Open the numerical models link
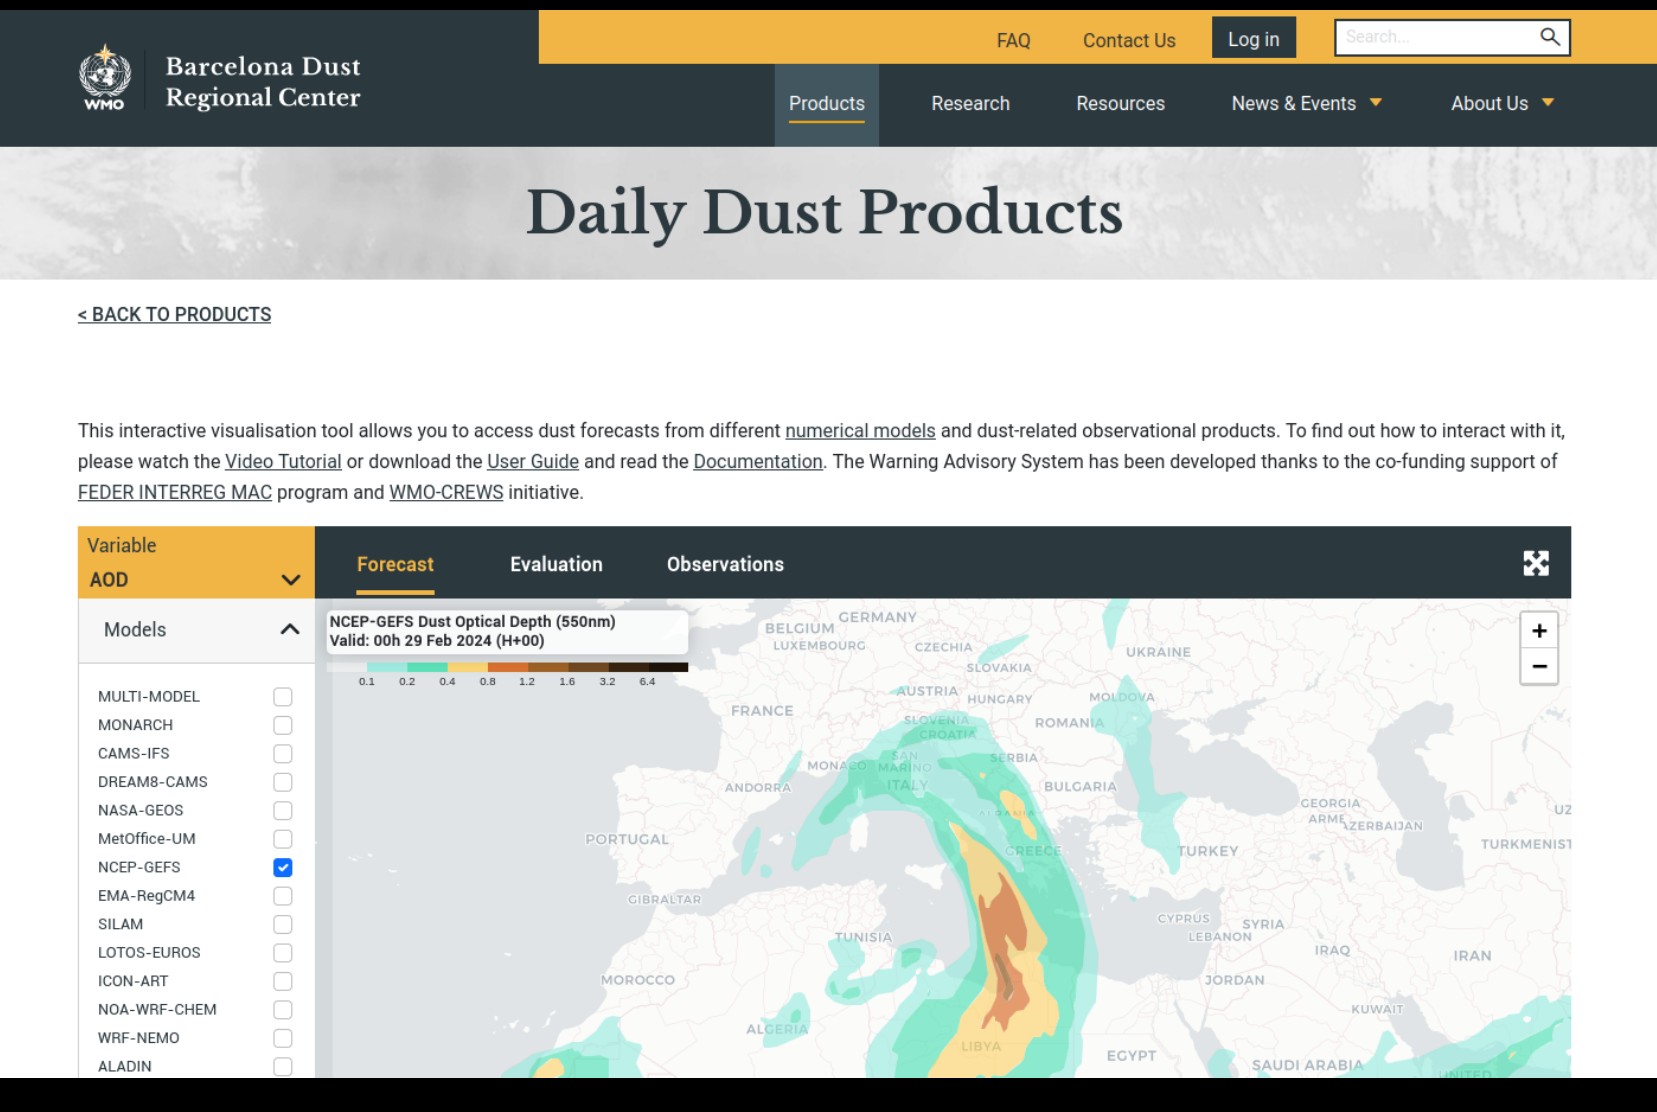The width and height of the screenshot is (1657, 1112). tap(860, 431)
